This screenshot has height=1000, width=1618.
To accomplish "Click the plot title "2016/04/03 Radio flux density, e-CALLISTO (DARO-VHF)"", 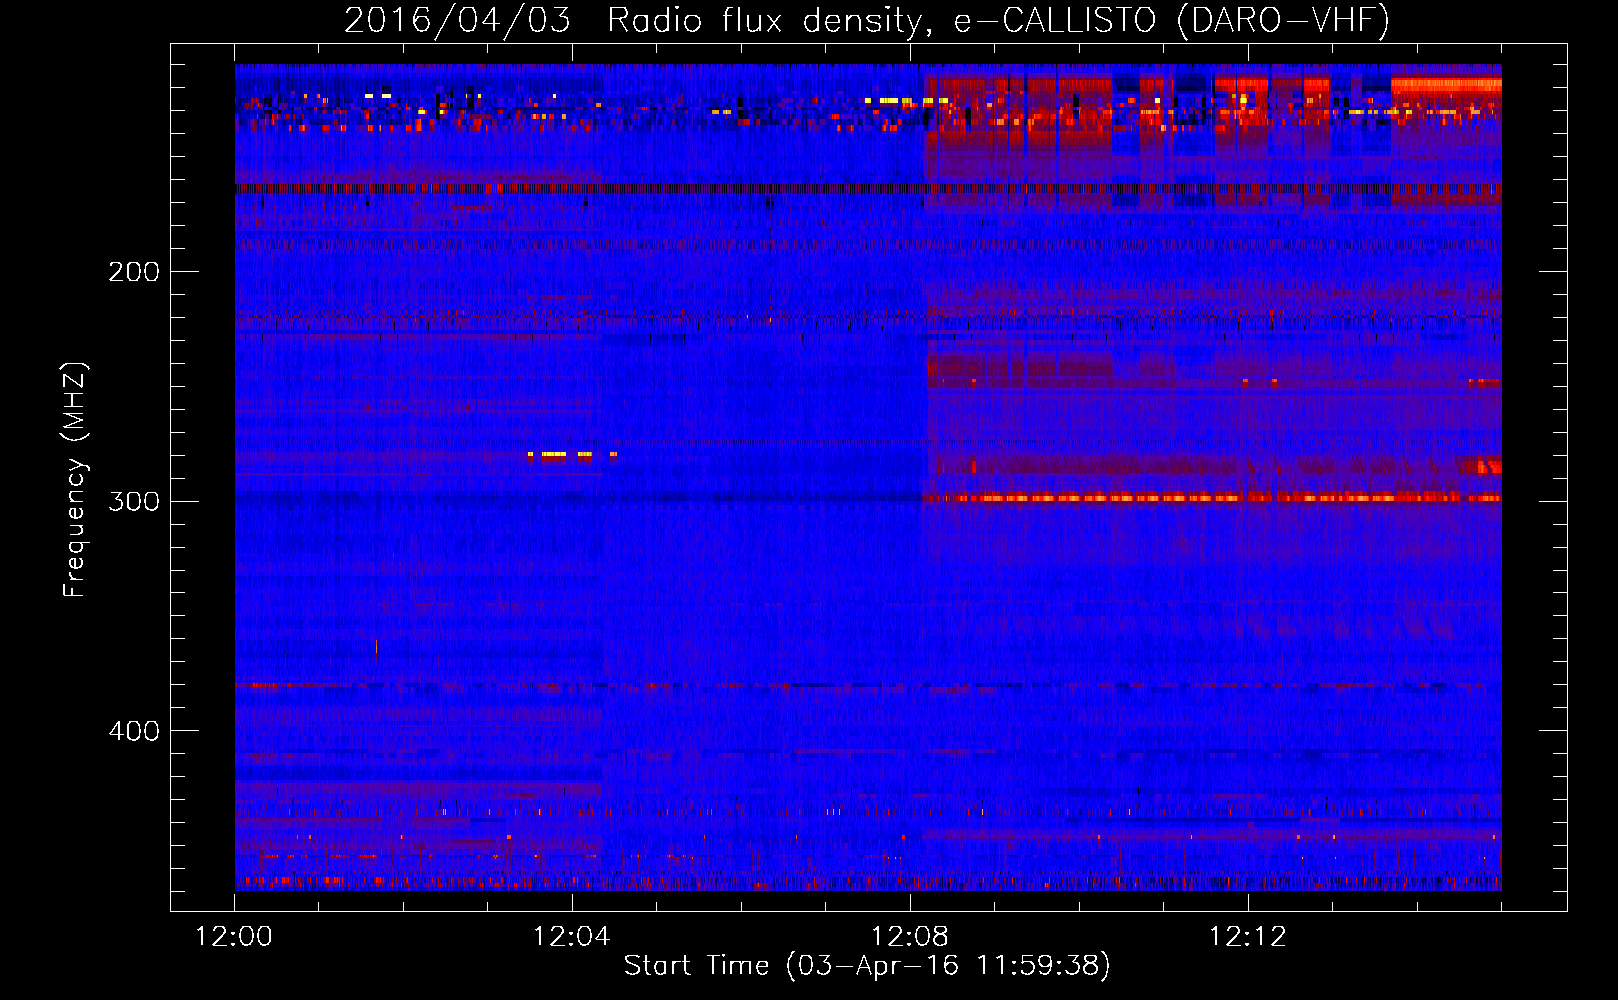I will [x=867, y=21].
